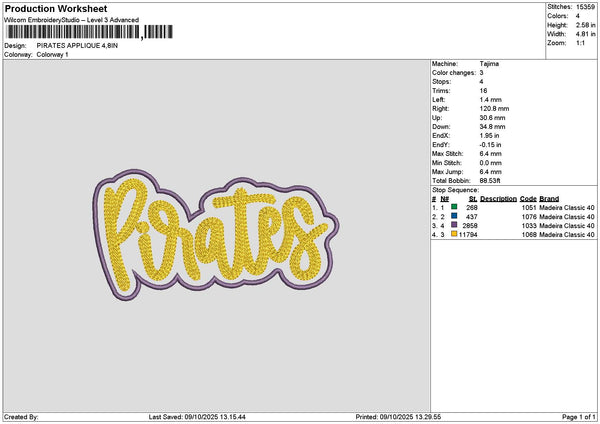600x424 pixels.
Task: Click the Min Stitch value '0.0 mm'
Action: [x=491, y=163]
